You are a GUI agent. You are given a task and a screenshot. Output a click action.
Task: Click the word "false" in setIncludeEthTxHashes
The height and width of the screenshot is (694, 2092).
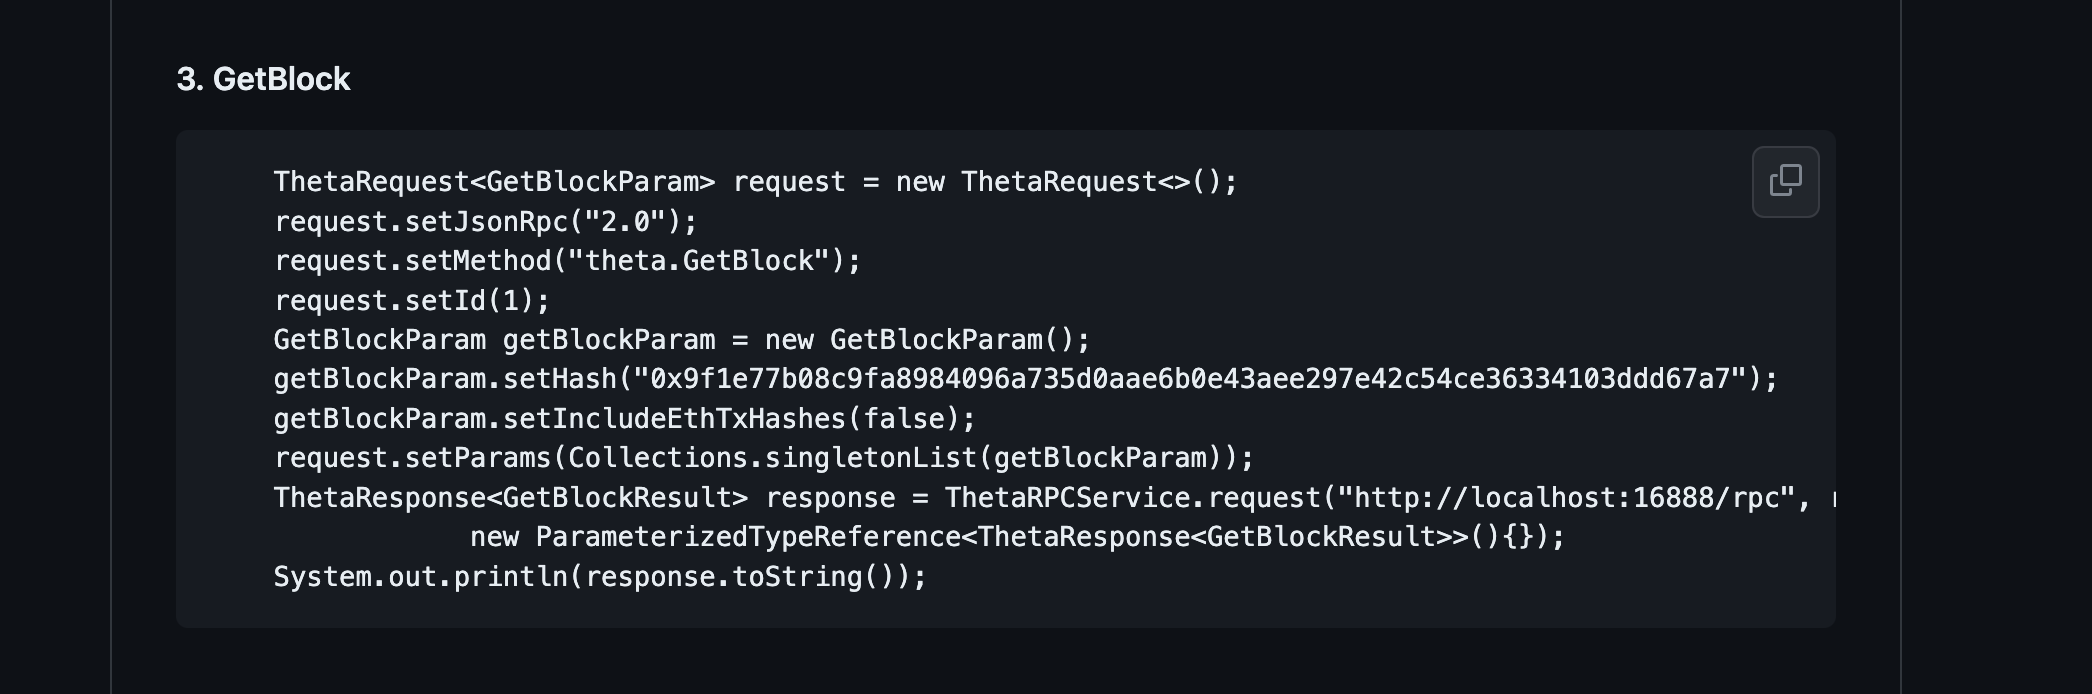904,419
